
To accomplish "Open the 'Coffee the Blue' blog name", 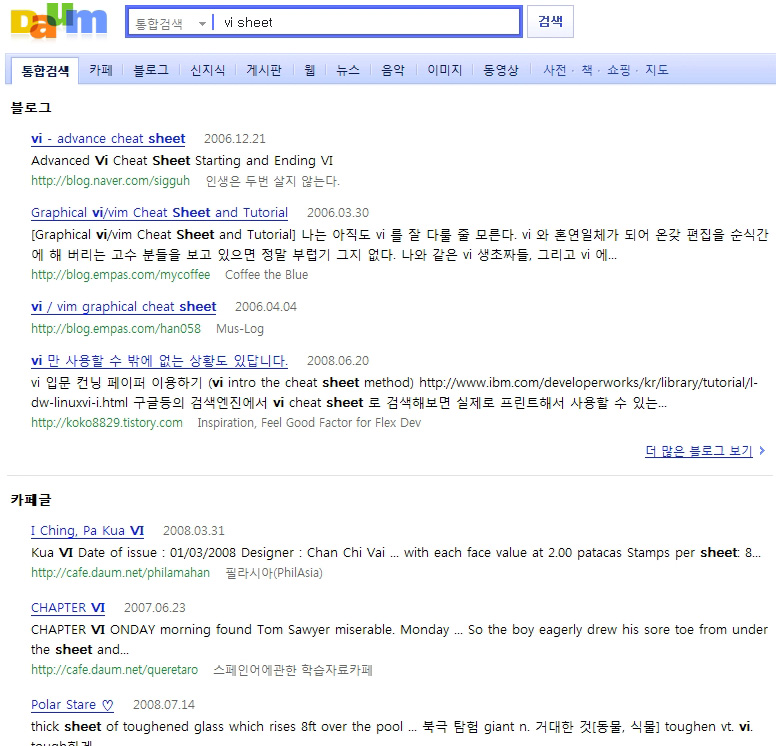I will pyautogui.click(x=267, y=275).
